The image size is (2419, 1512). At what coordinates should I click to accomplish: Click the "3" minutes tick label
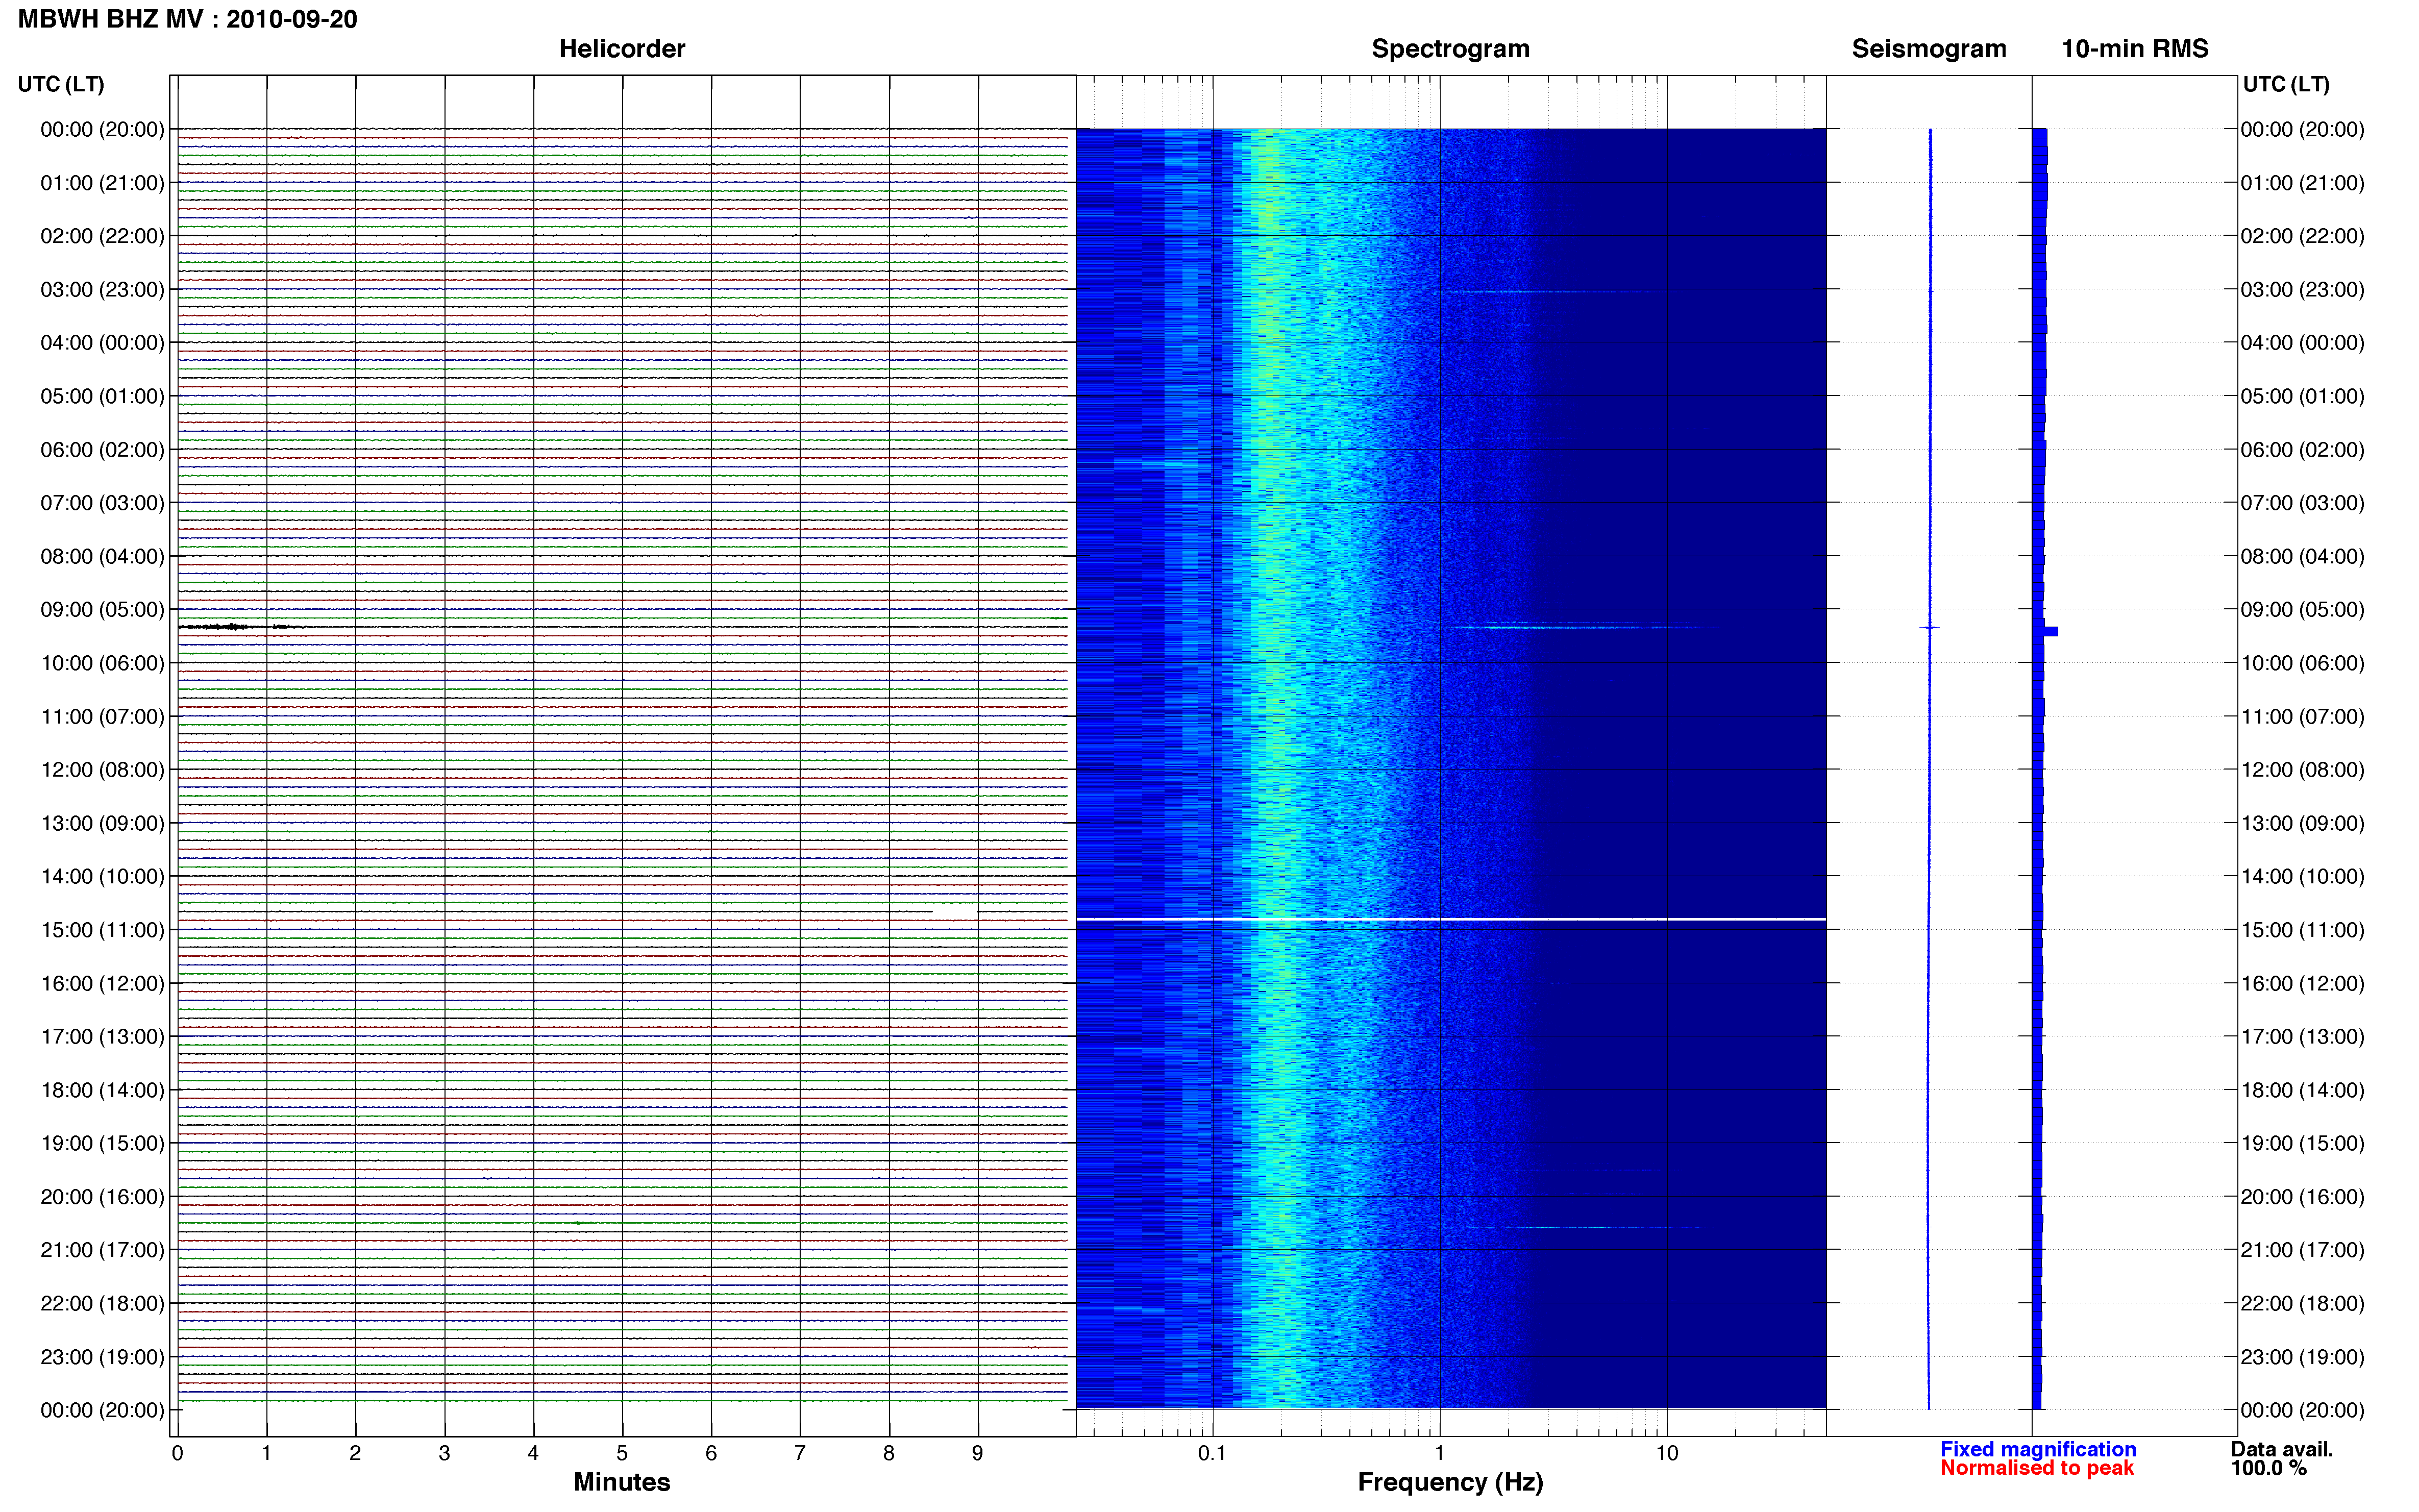[x=444, y=1453]
